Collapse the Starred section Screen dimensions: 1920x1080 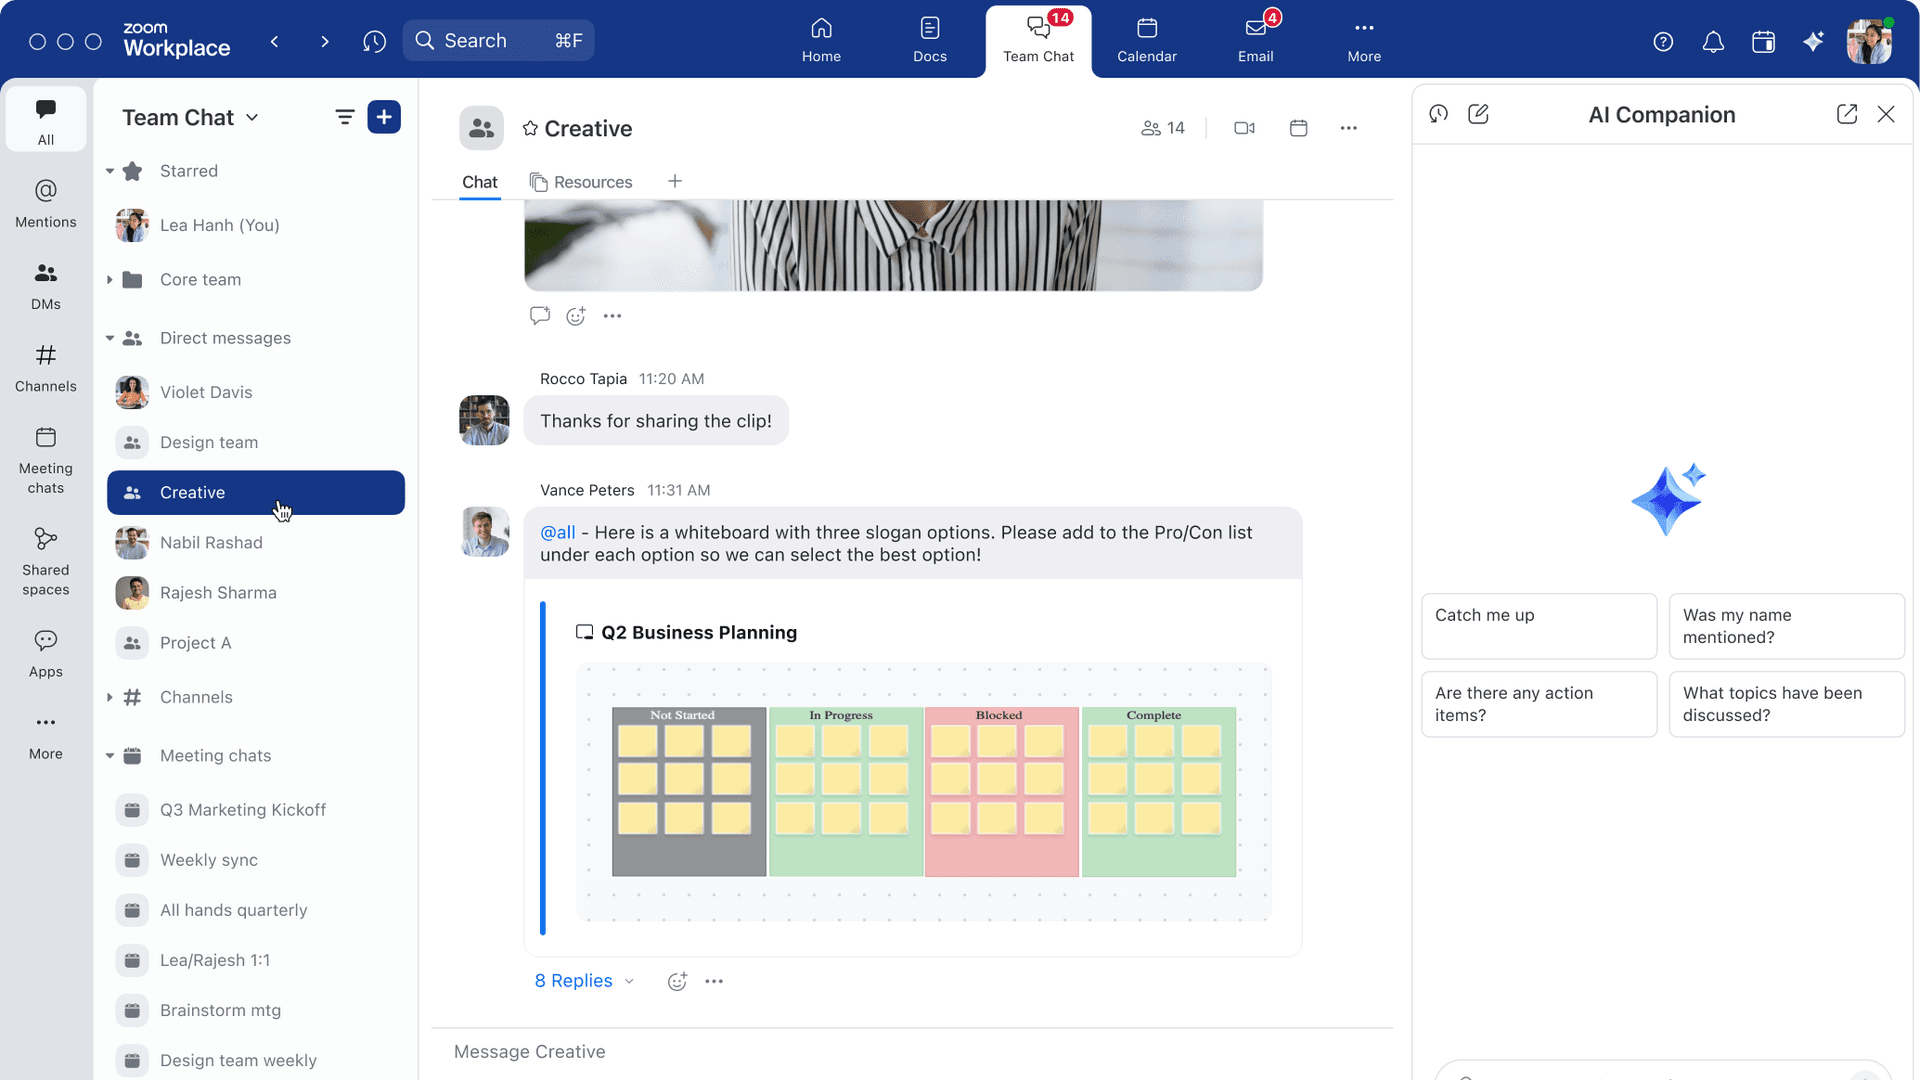click(110, 171)
